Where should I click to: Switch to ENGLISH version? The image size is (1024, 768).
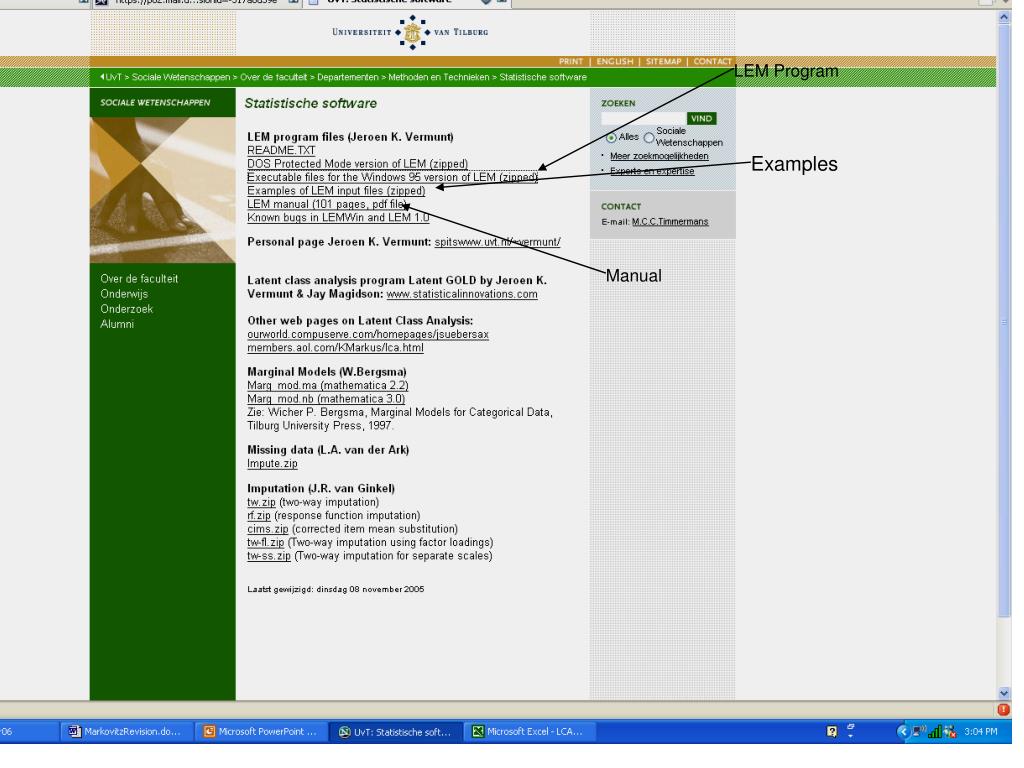(615, 61)
